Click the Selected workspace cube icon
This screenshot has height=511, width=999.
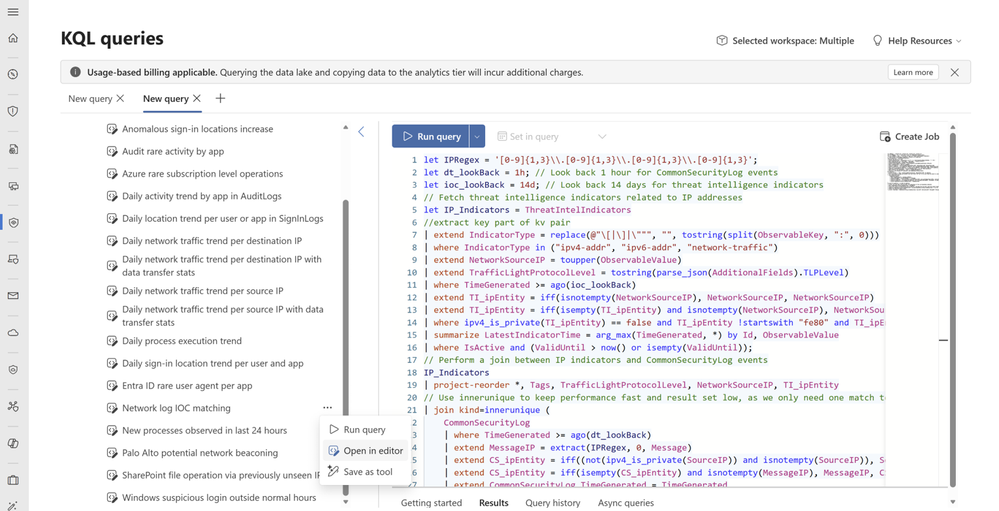pos(722,41)
